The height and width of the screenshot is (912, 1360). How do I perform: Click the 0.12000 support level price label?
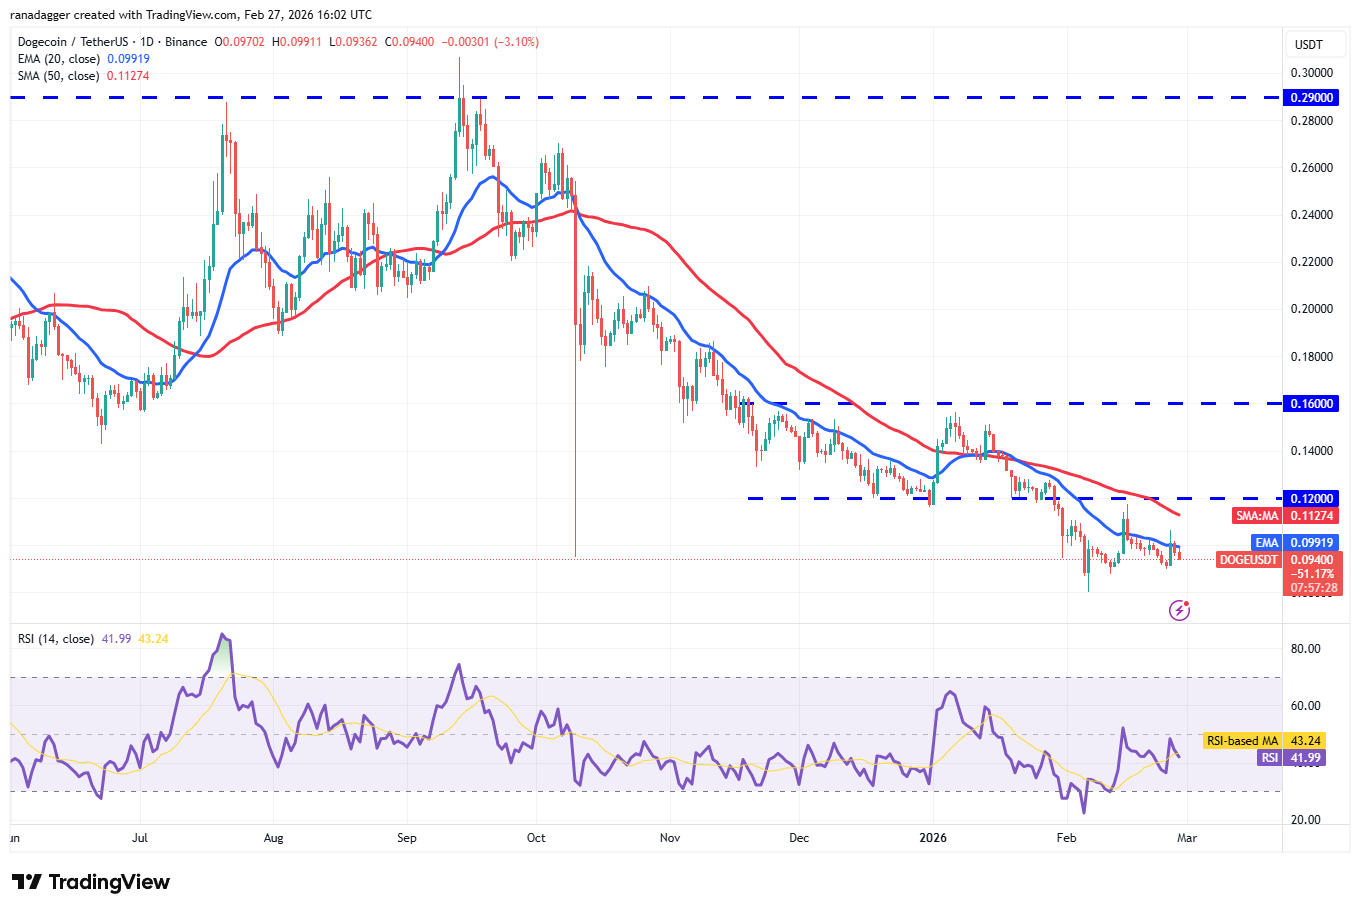click(1311, 498)
